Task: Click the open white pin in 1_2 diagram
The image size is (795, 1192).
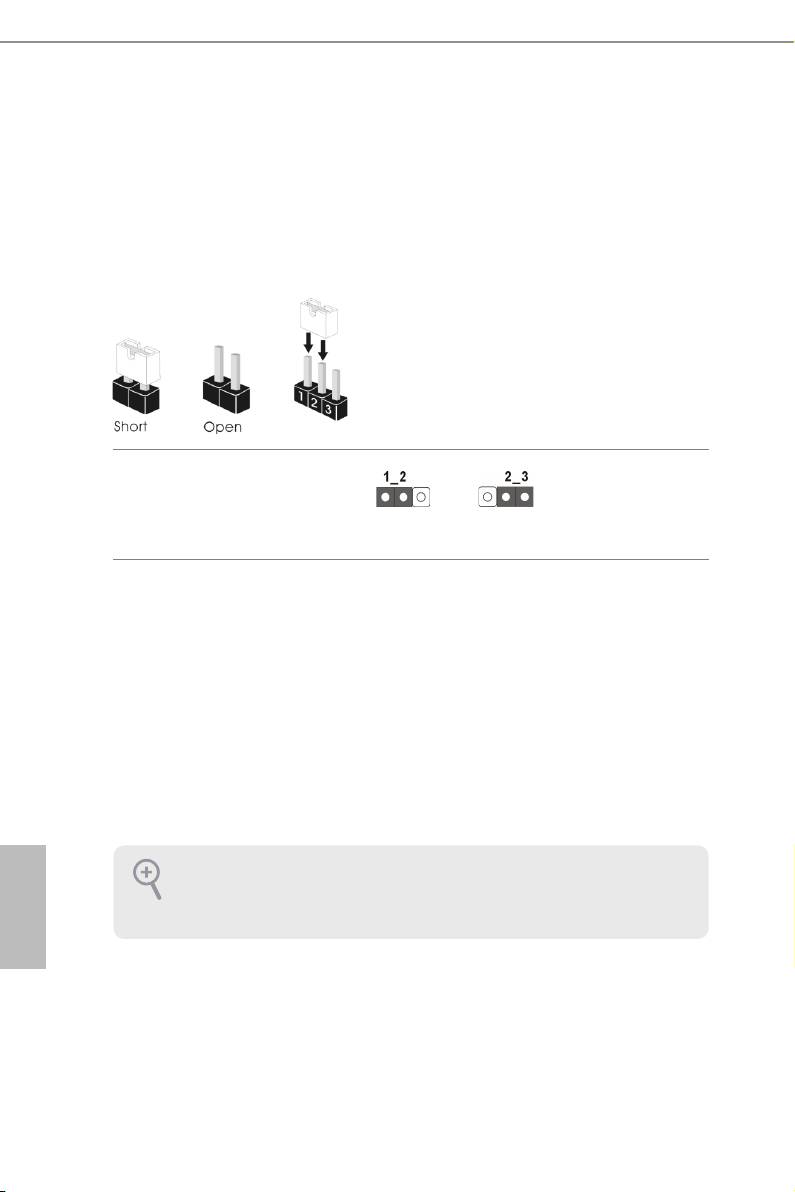Action: [x=422, y=497]
